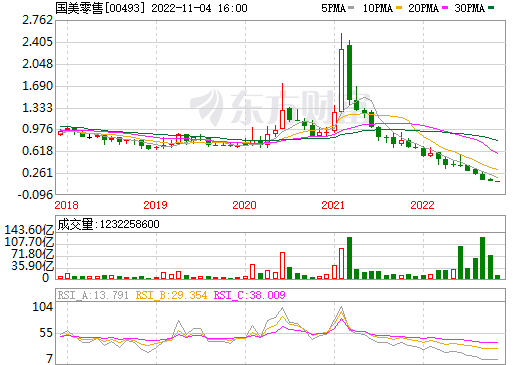This screenshot has height=365, width=520.
Task: Click the 2019 year axis label
Action: (155, 205)
